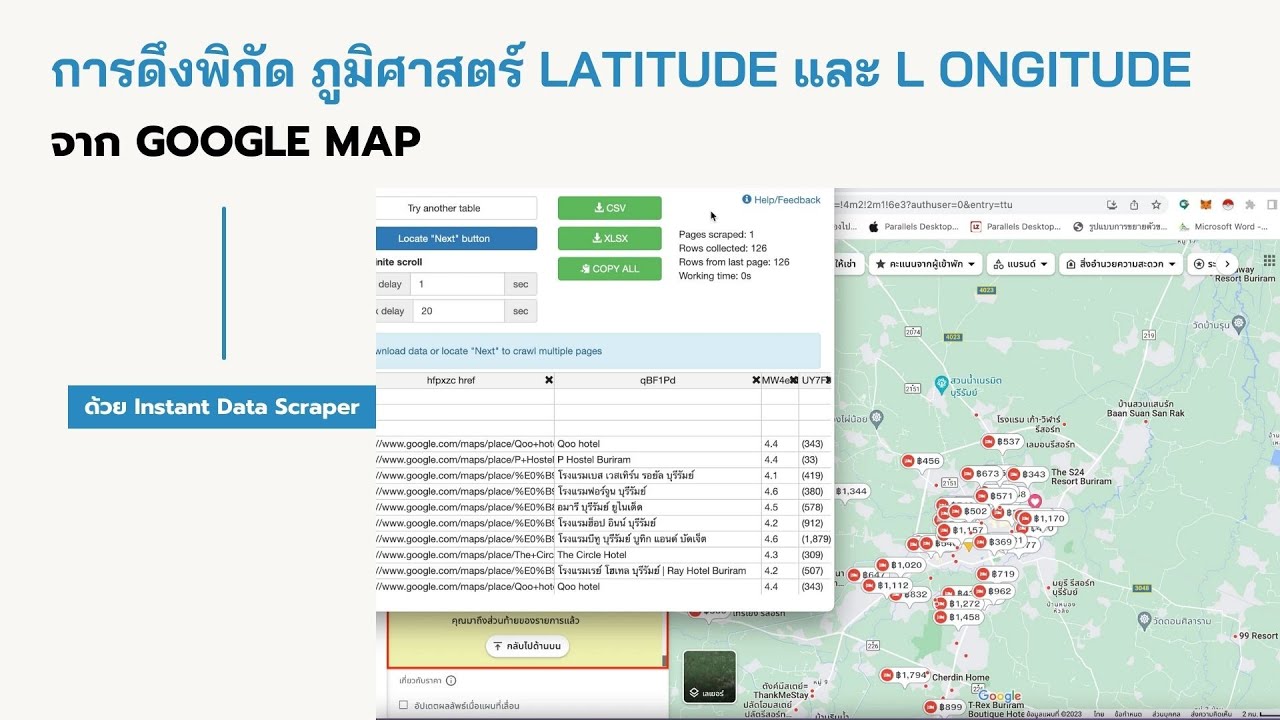Select the ฿537 hotel marker
Viewport: 1280px width, 720px height.
point(1001,442)
